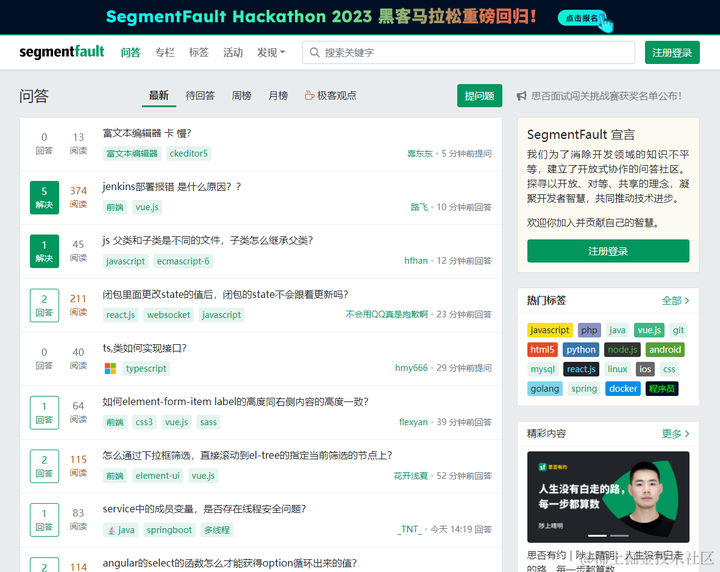This screenshot has width=720, height=572.
Task: Open question 怎么通过下拉框筛选 el-tree
Action: 248,455
